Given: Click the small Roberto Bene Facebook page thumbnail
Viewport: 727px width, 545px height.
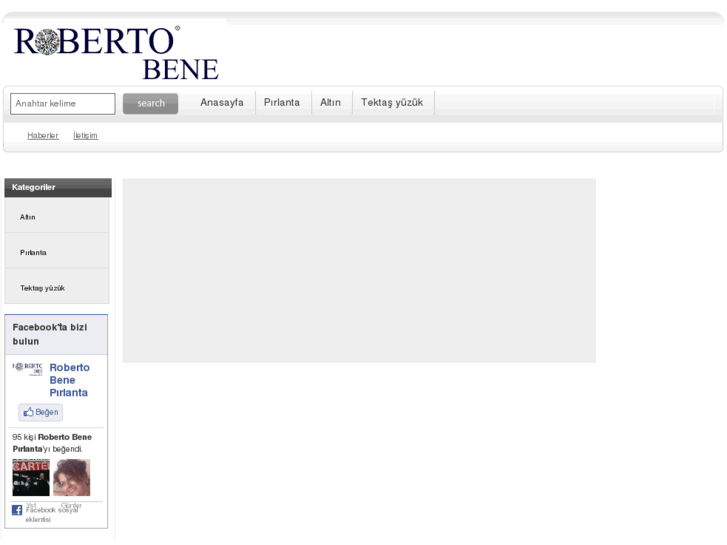Looking at the screenshot, I should (x=28, y=369).
